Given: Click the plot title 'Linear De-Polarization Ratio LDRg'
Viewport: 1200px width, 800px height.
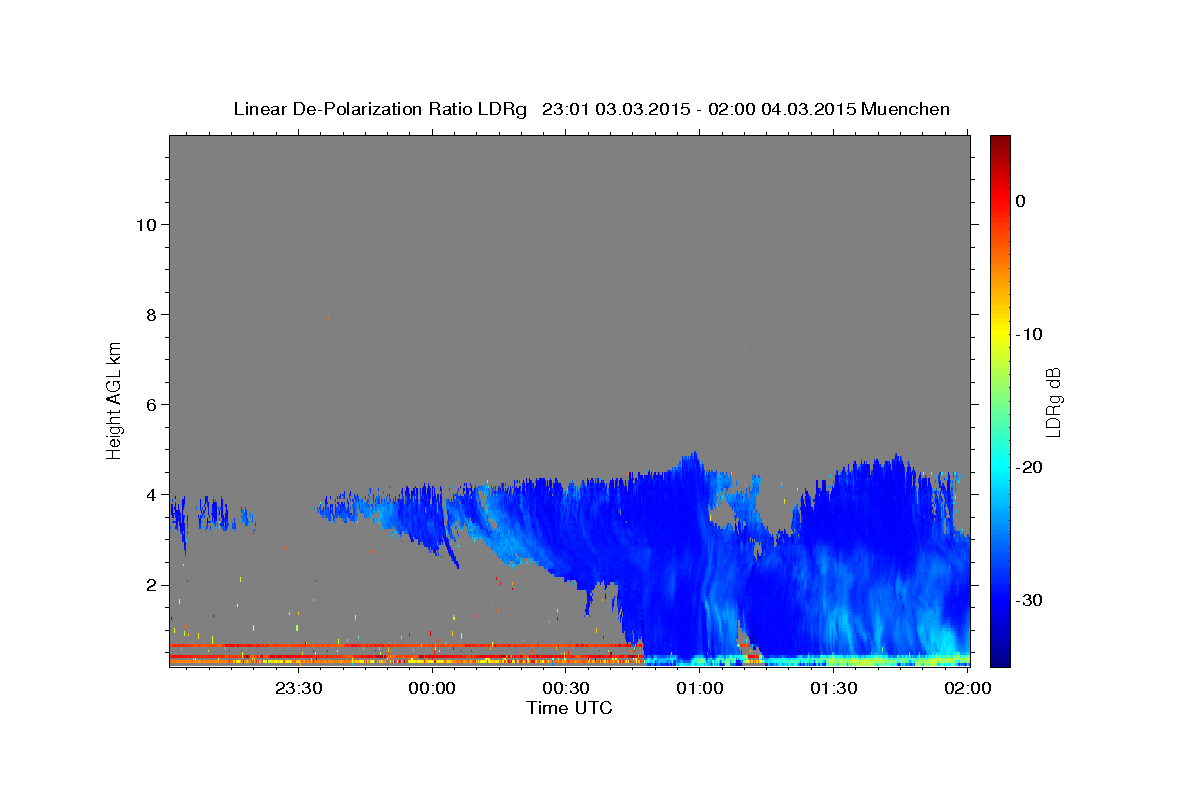Looking at the screenshot, I should coord(380,109).
